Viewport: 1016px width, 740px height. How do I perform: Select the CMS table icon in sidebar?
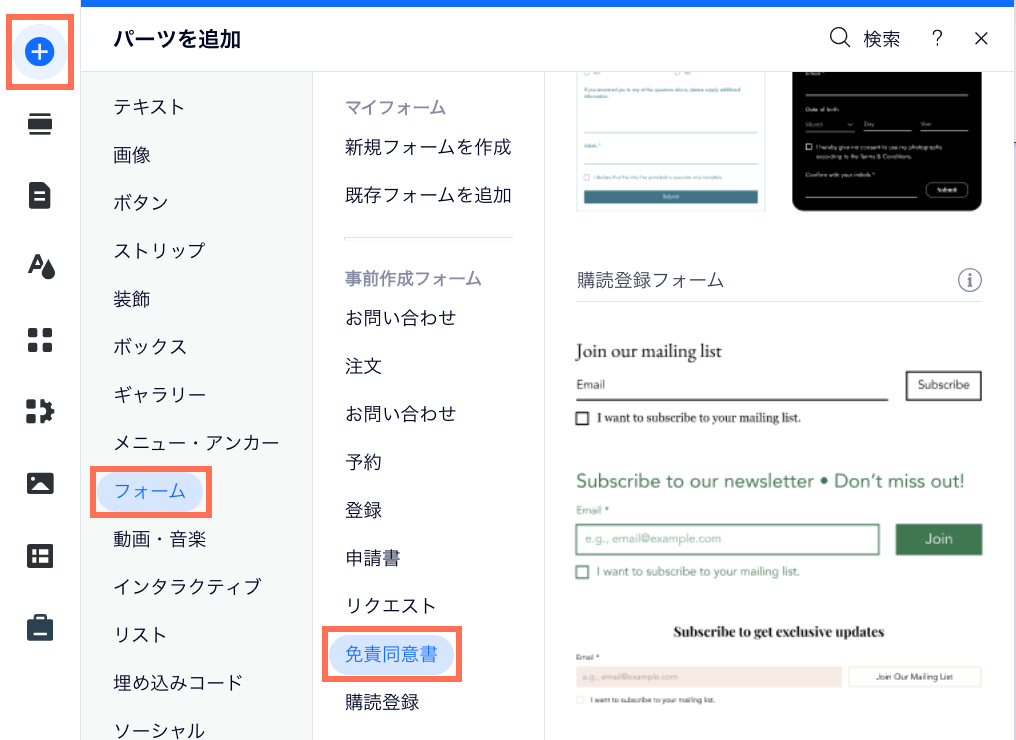point(39,555)
